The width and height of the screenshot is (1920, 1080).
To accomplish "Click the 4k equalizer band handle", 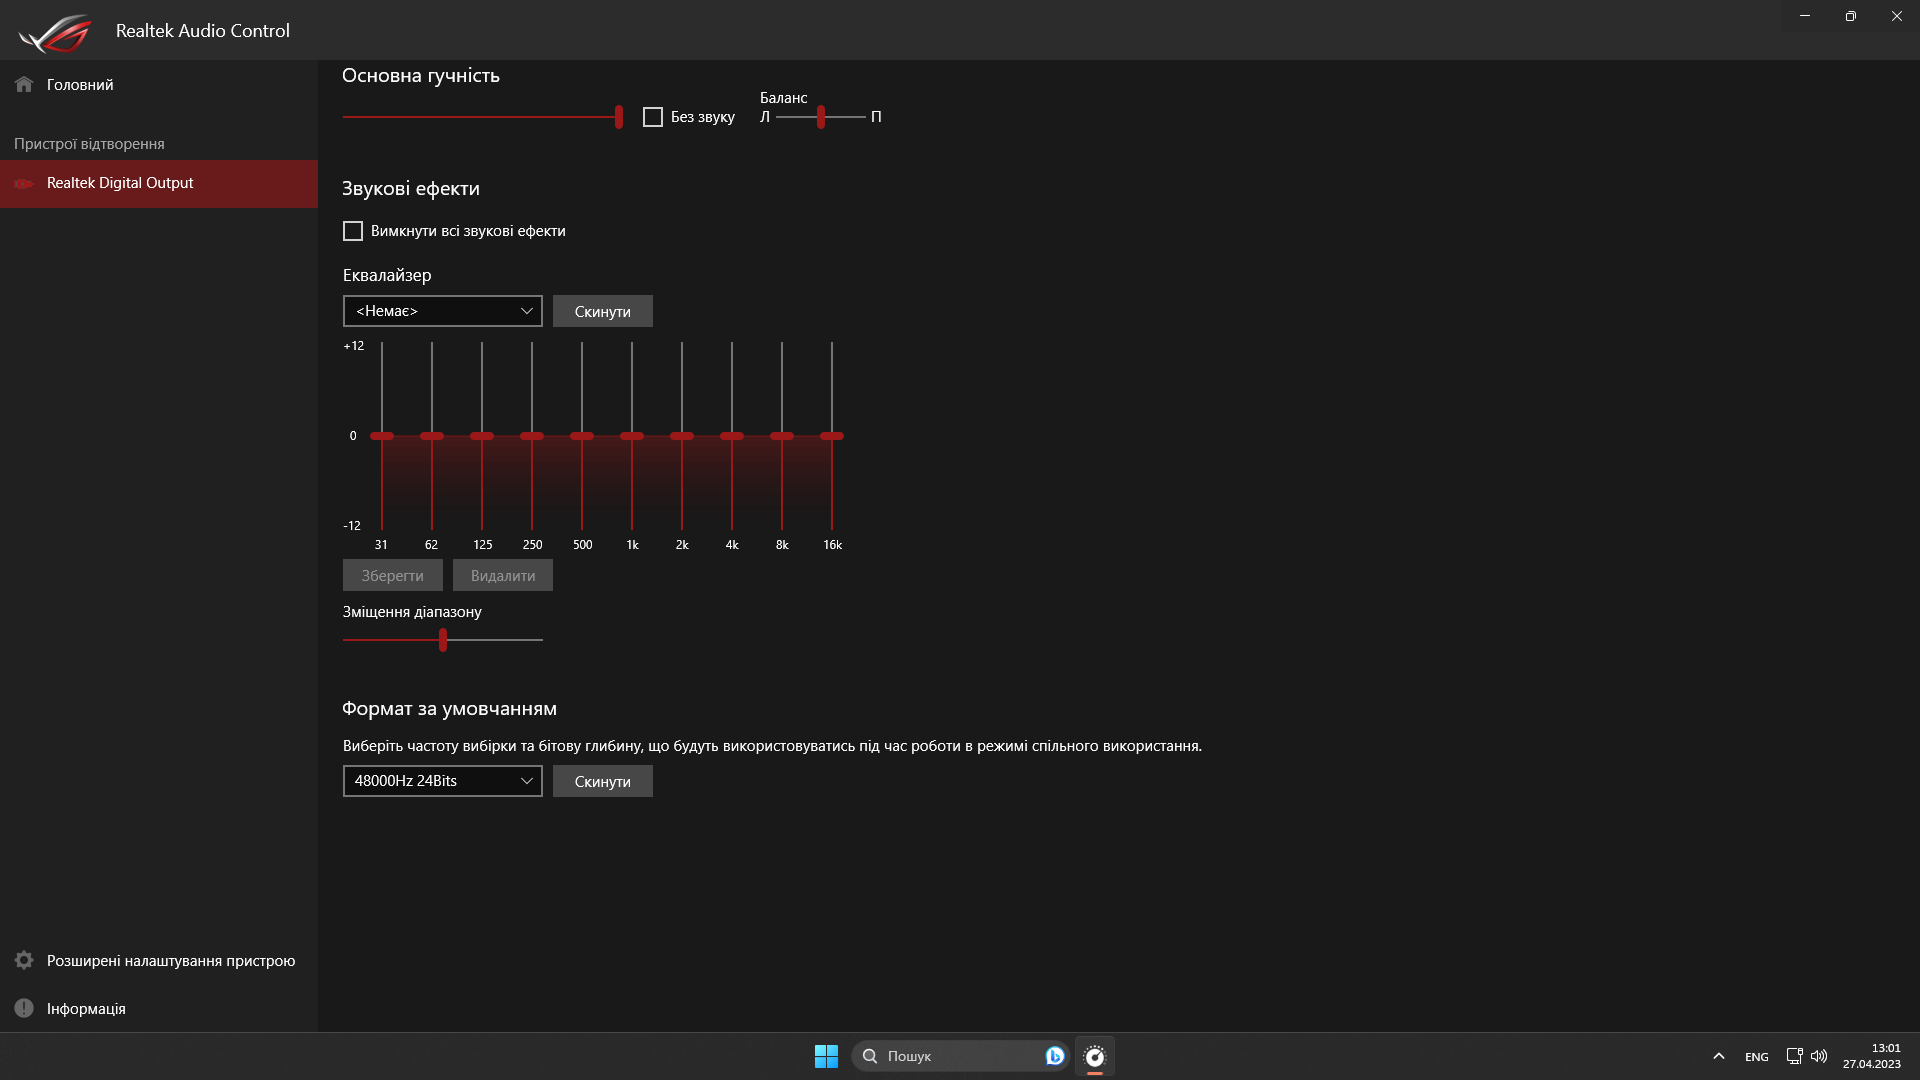I will point(732,436).
